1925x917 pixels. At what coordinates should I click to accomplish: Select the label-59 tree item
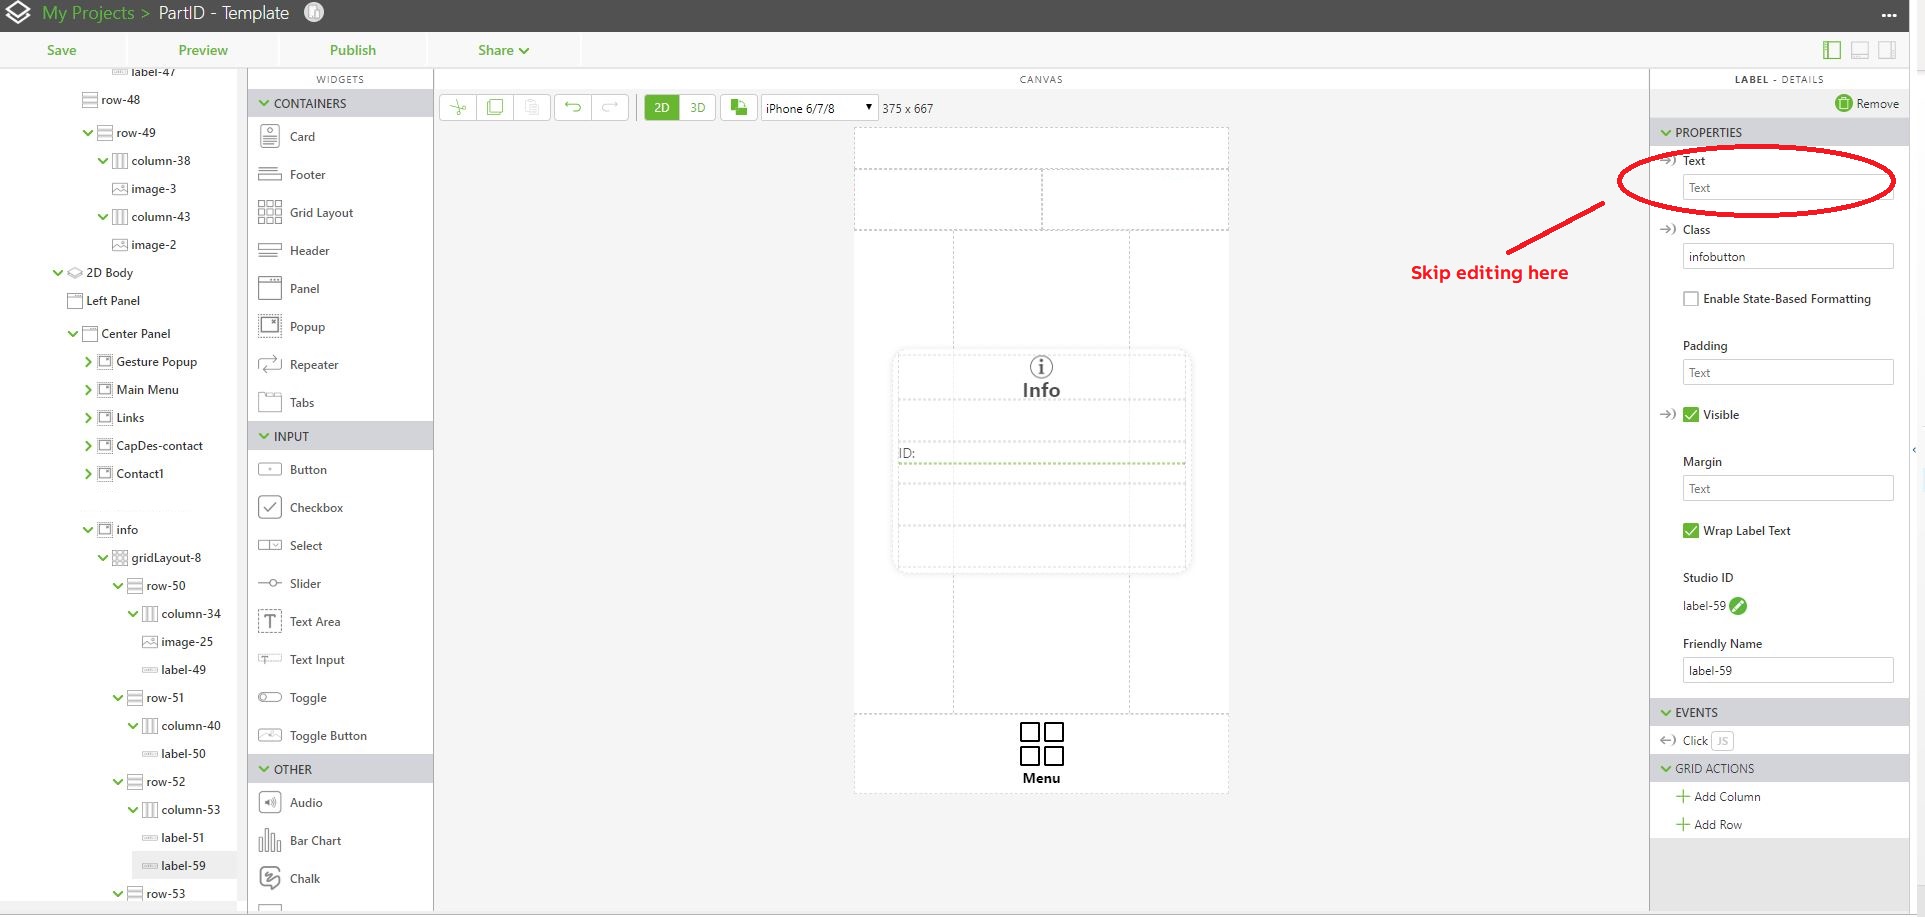pos(183,865)
